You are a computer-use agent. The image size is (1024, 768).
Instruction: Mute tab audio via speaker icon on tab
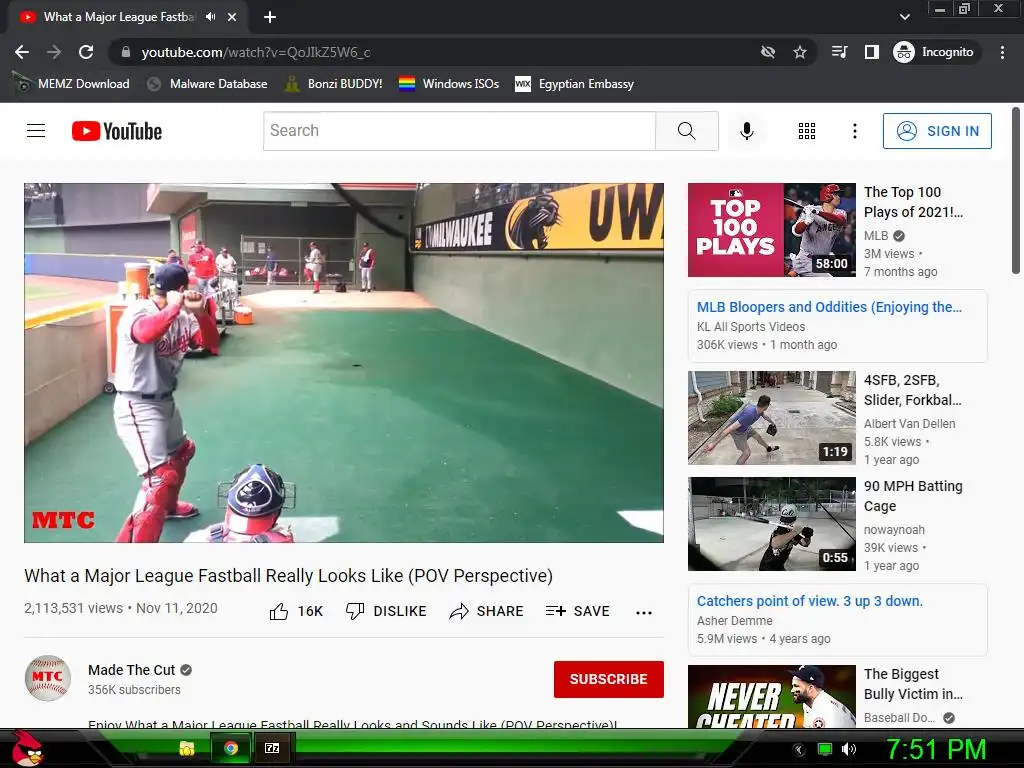[210, 17]
